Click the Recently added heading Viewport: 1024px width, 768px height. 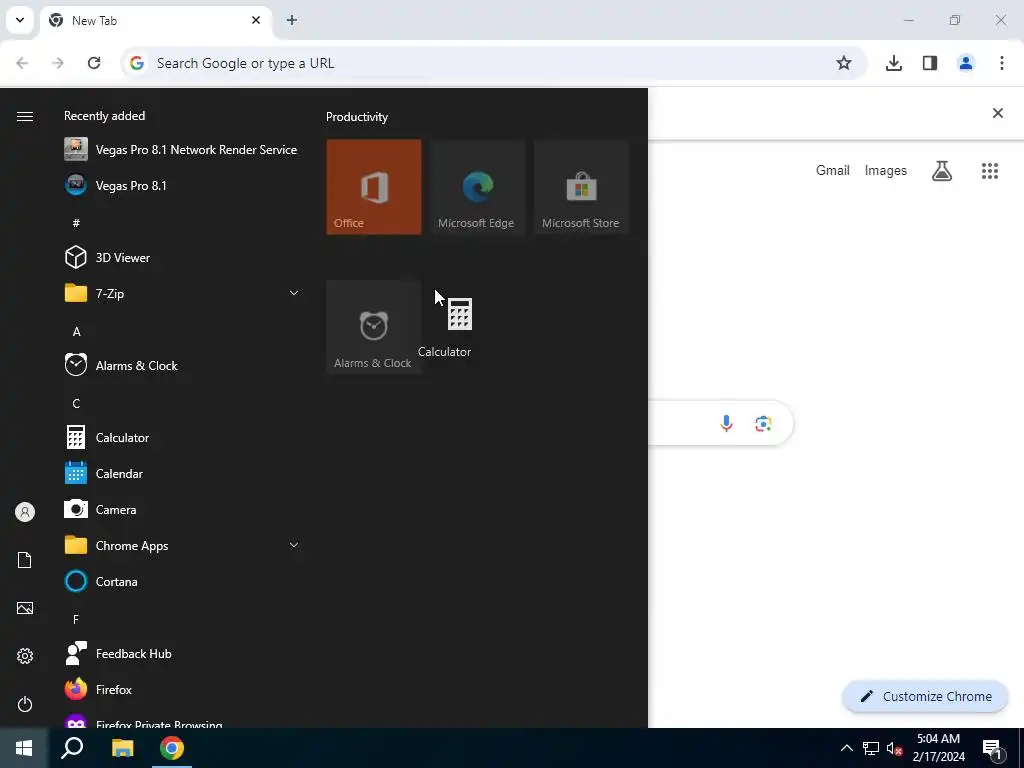click(x=104, y=116)
